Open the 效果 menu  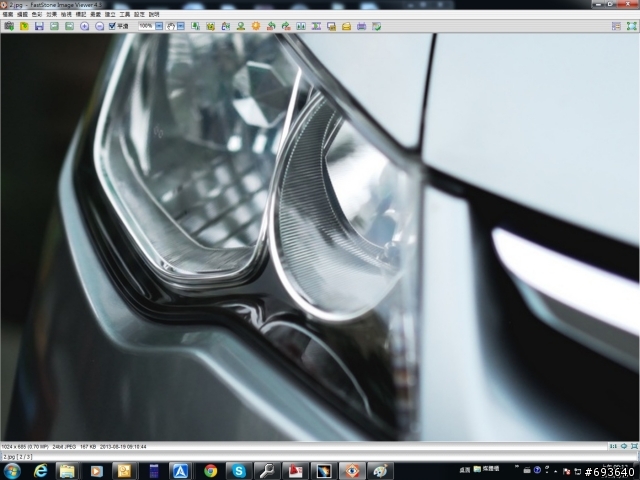click(51, 15)
